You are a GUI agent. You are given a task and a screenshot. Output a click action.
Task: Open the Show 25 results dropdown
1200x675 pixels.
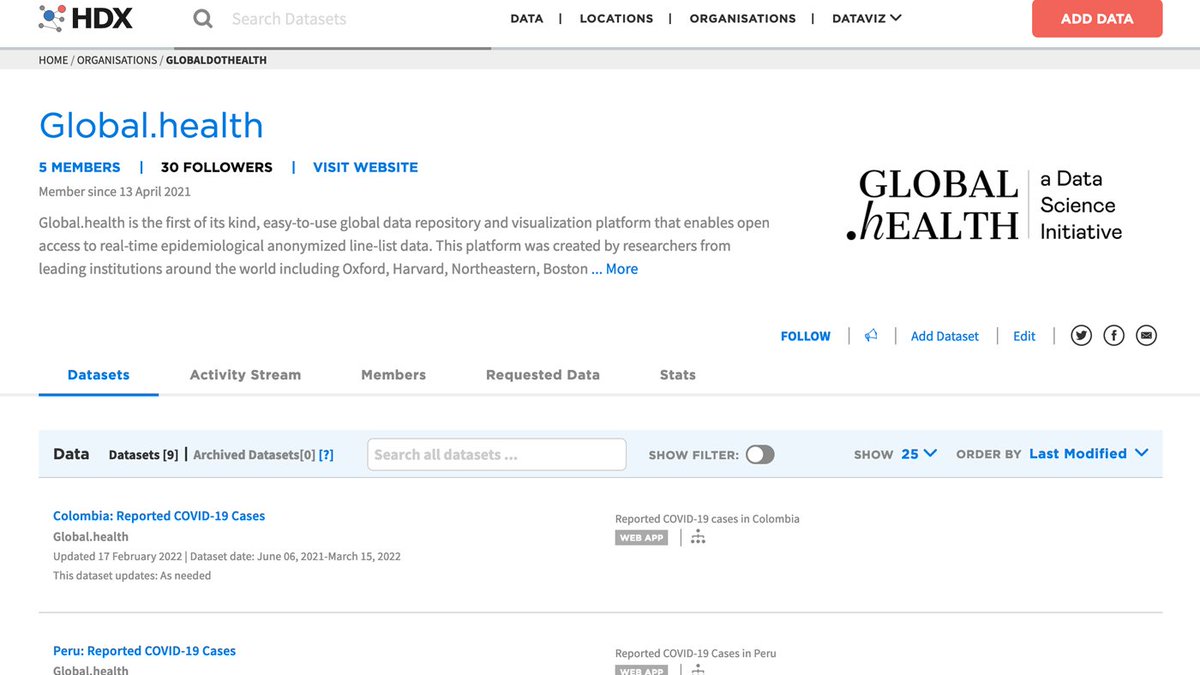coord(918,454)
